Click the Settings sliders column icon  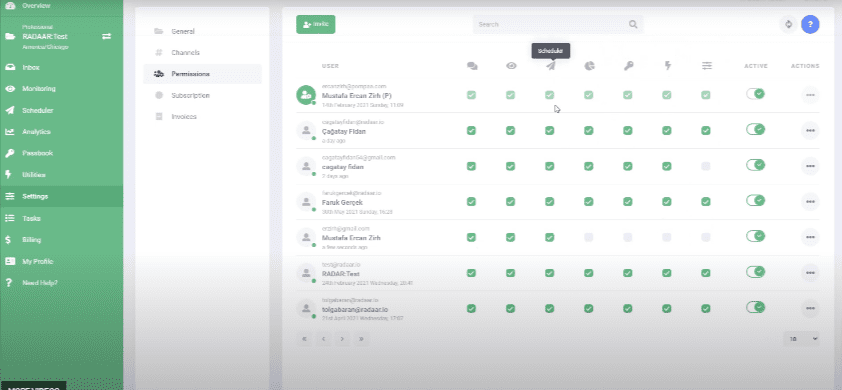point(707,66)
